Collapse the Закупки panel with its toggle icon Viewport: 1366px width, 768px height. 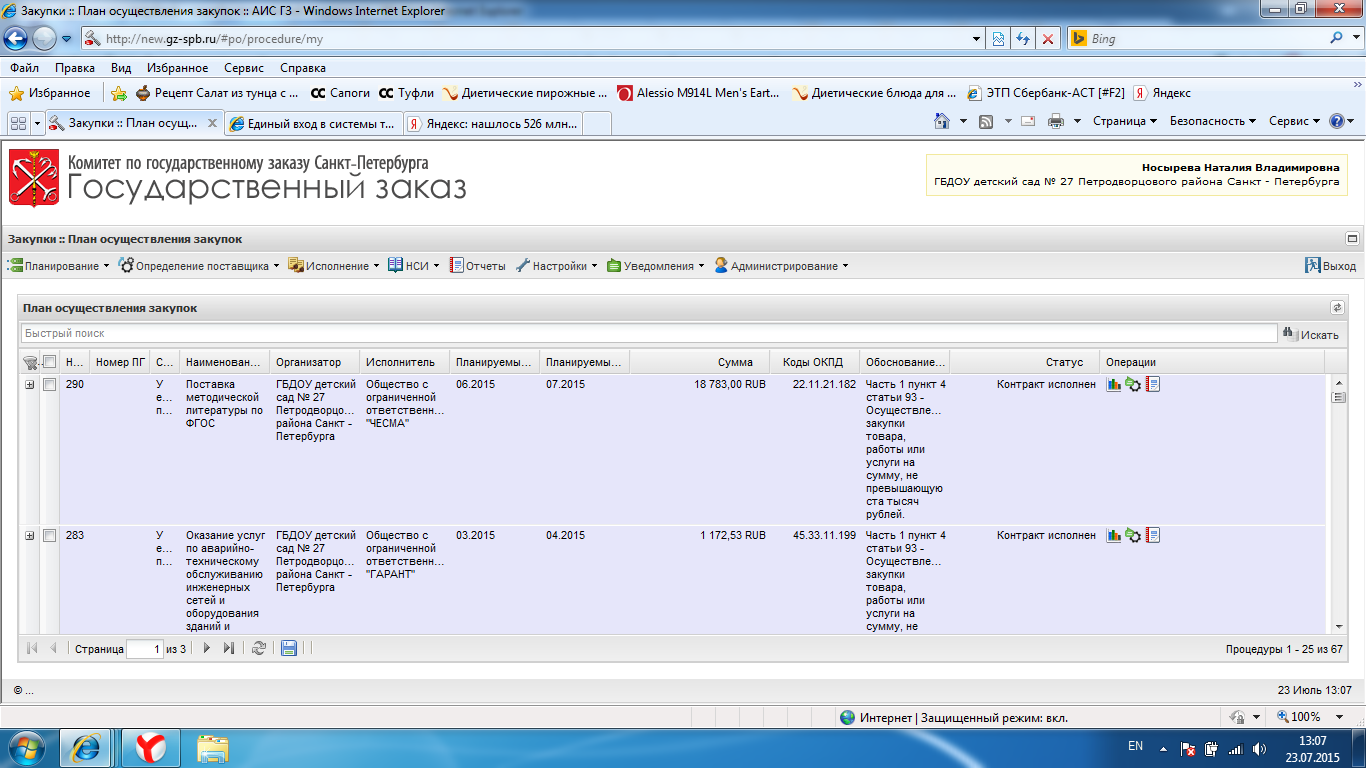1352,239
